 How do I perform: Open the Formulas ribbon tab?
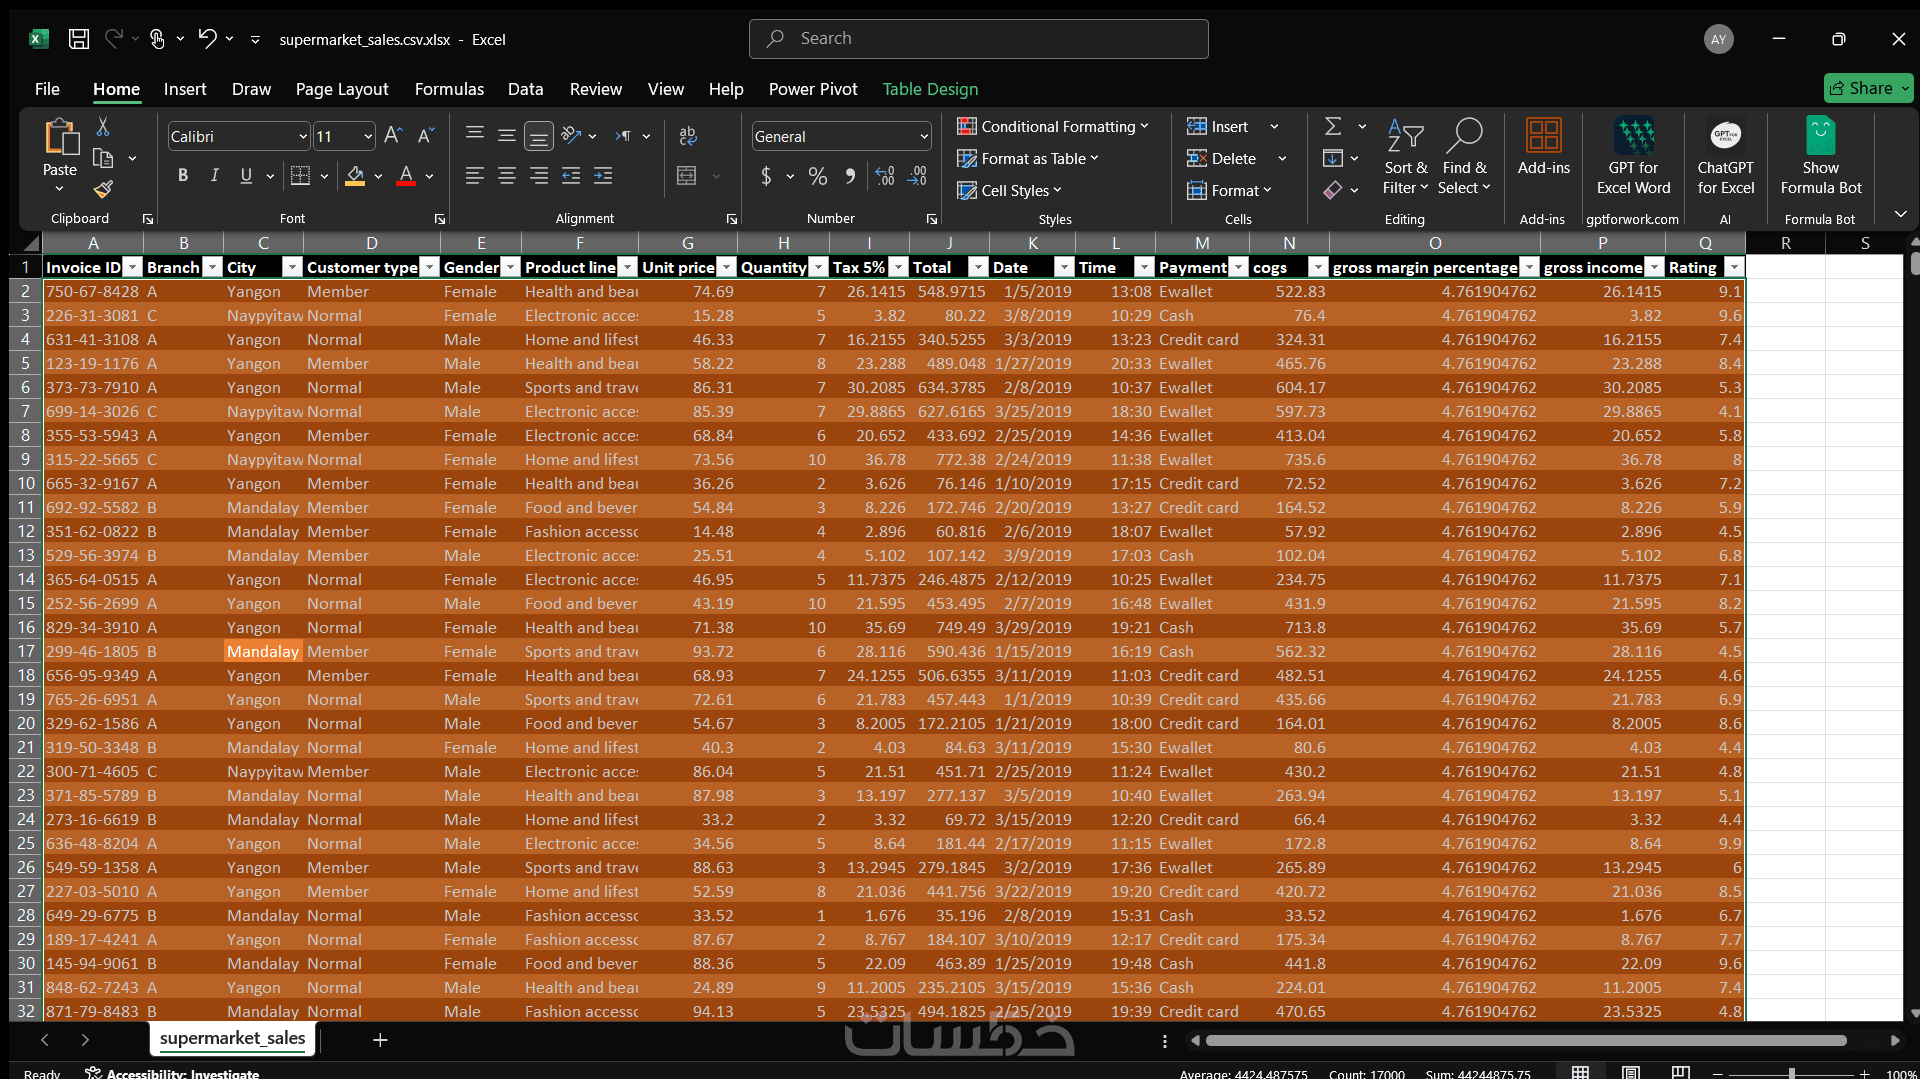449,89
